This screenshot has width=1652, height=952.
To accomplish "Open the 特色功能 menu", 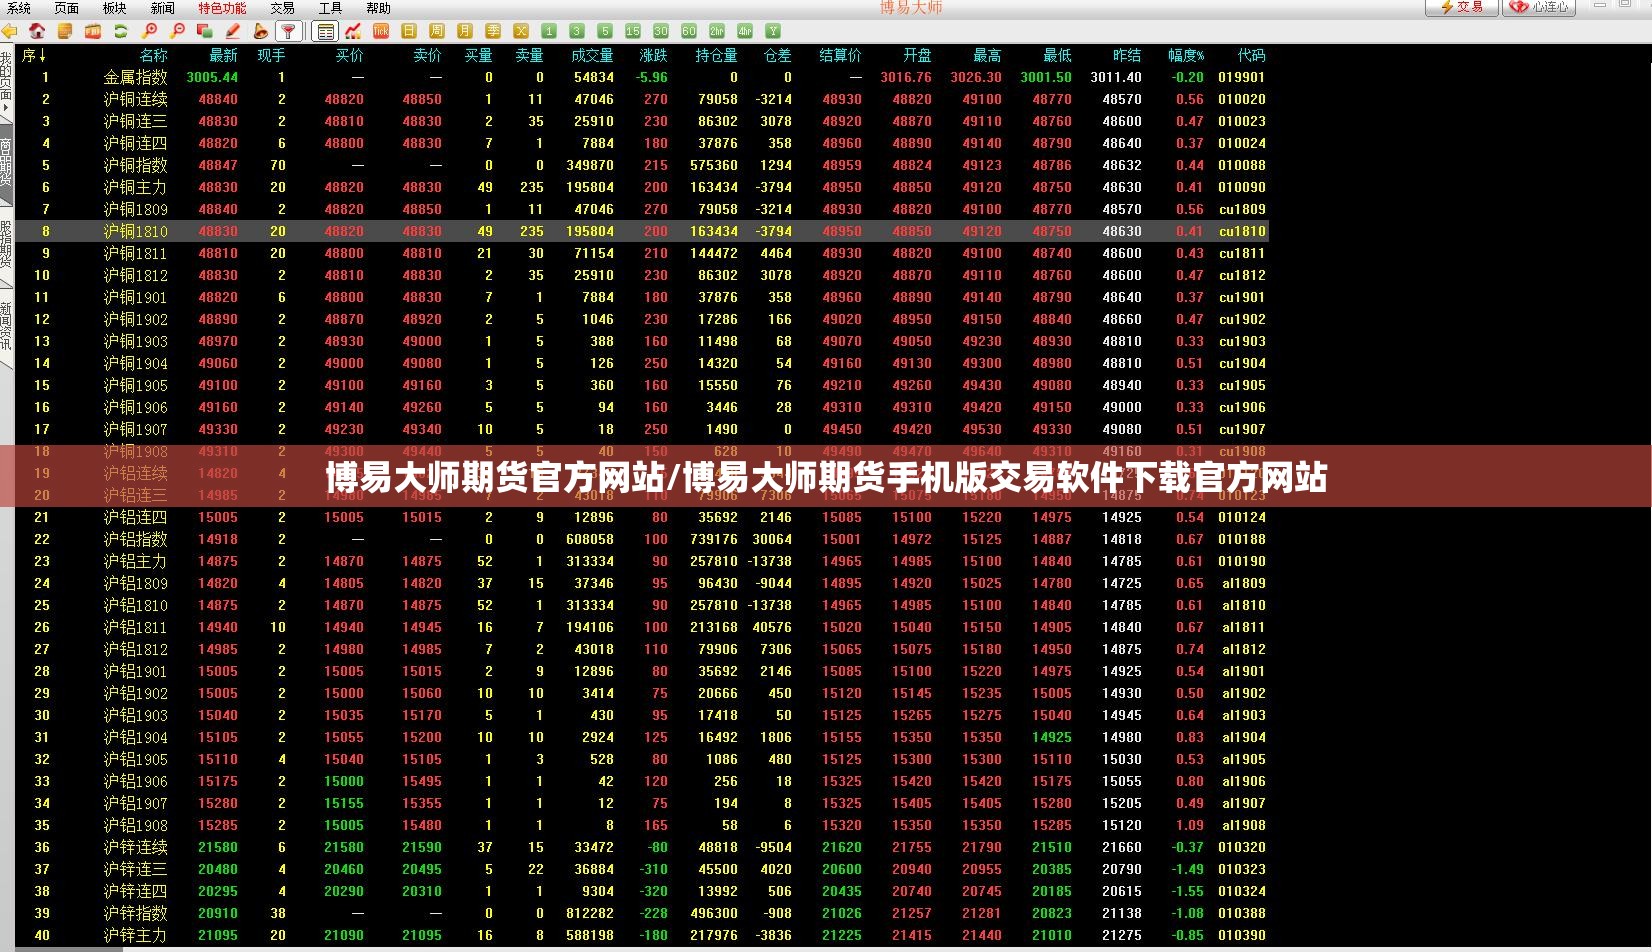I will [222, 8].
